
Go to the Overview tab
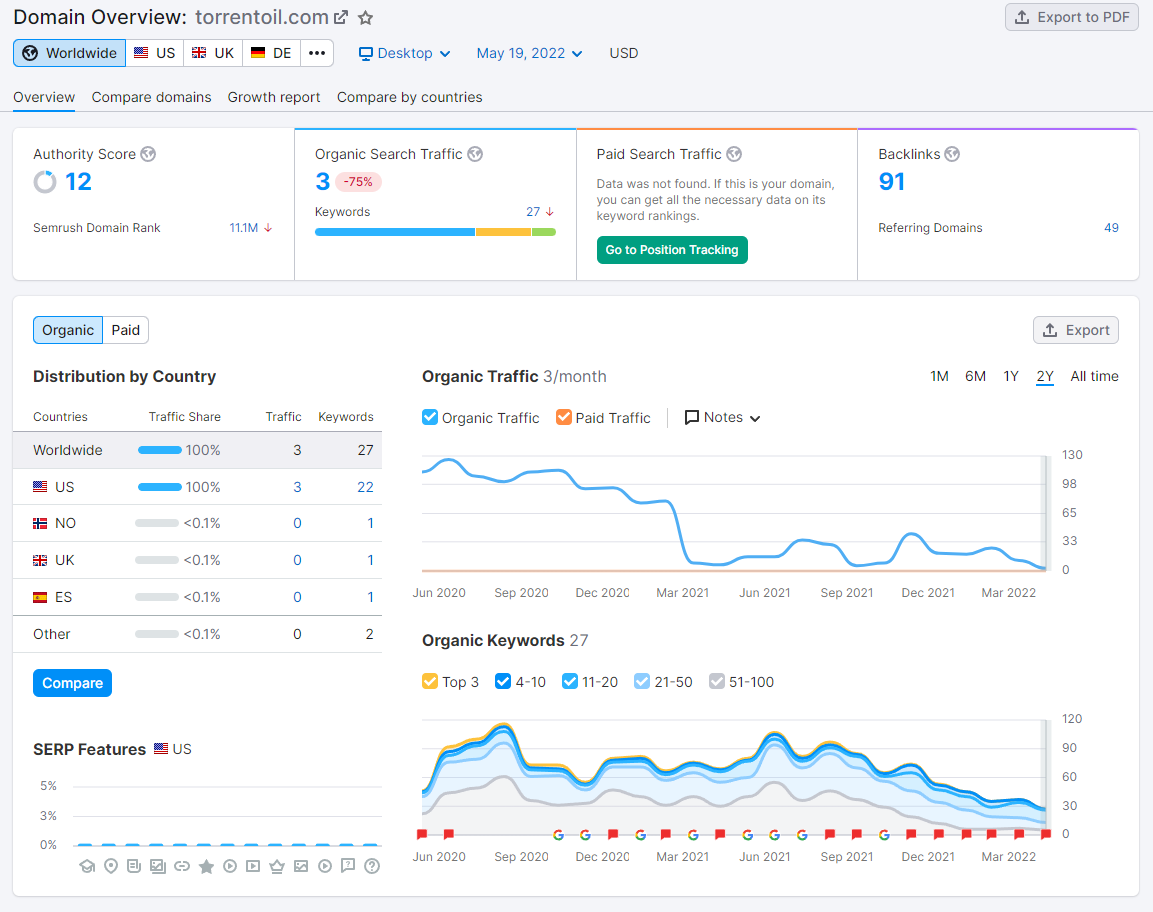tap(44, 97)
